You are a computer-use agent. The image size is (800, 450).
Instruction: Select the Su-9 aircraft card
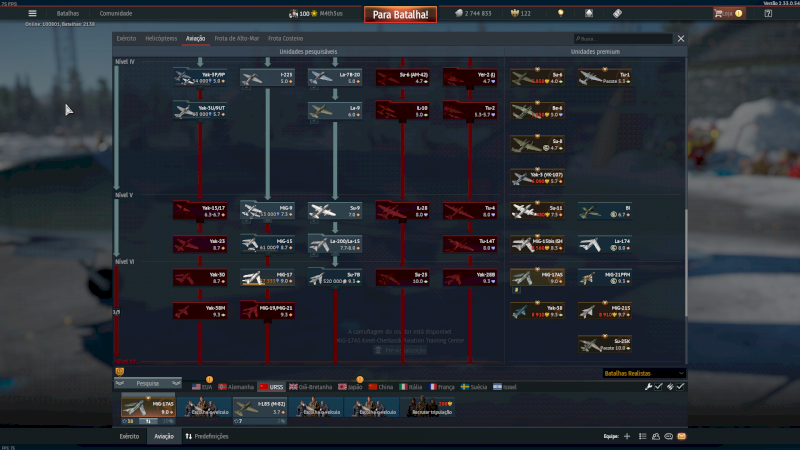click(335, 211)
